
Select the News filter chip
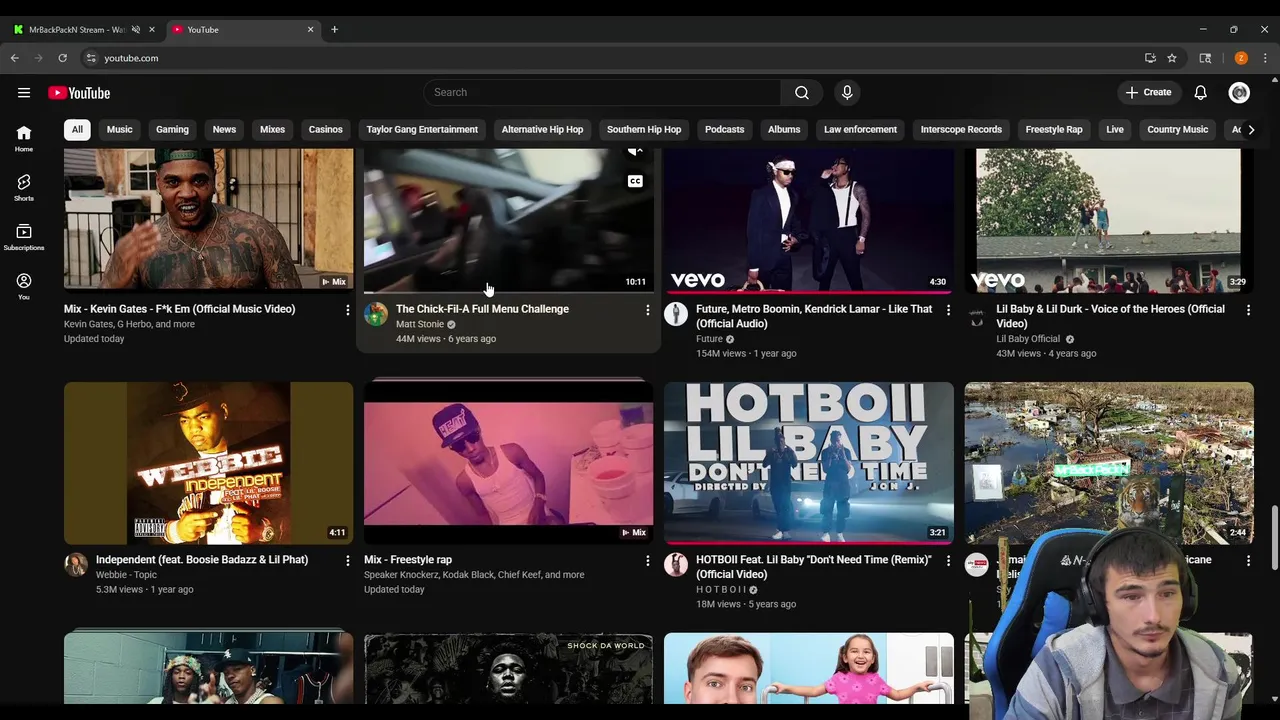(224, 129)
